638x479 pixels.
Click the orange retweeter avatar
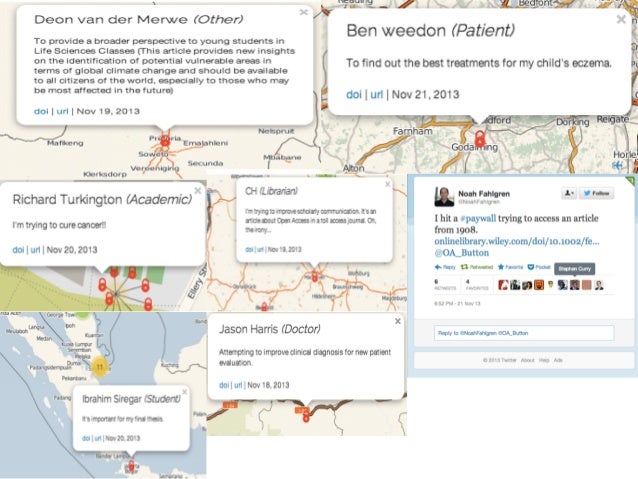click(539, 285)
